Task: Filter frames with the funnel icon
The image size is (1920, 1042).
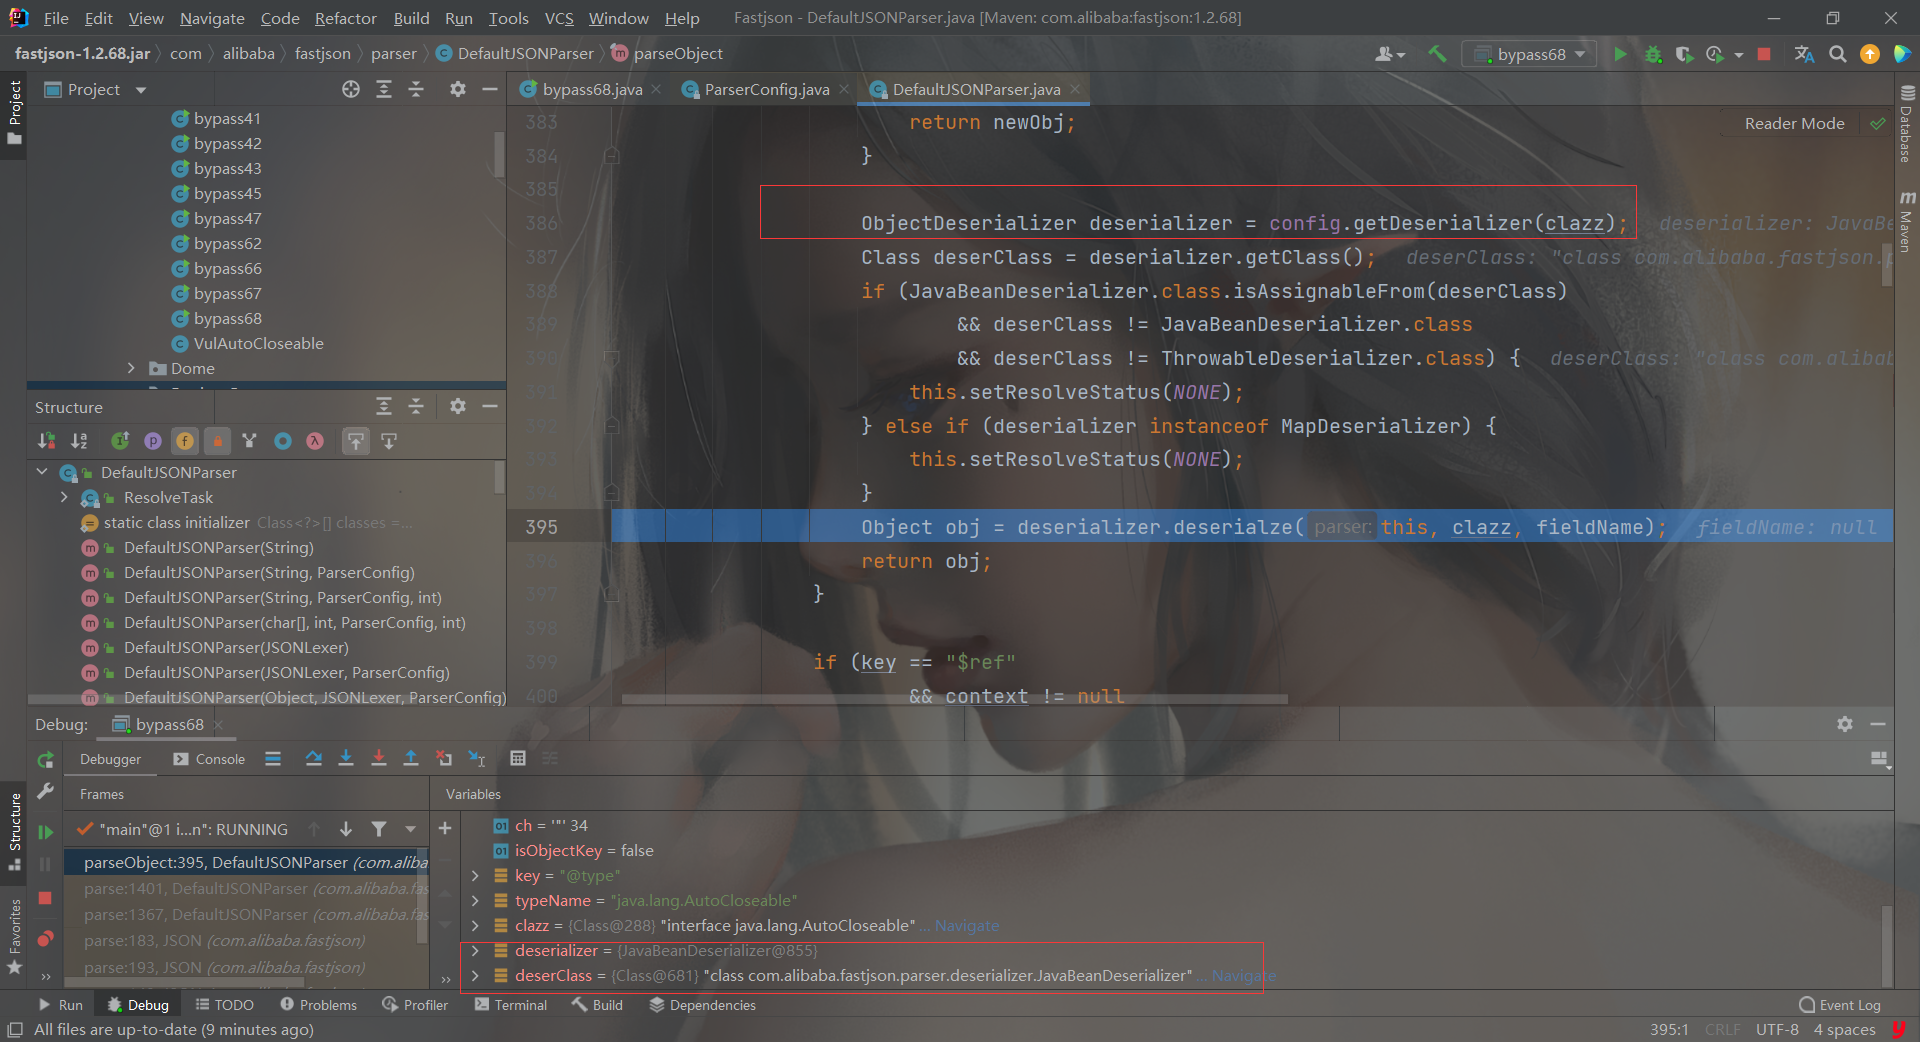Action: pos(378,829)
